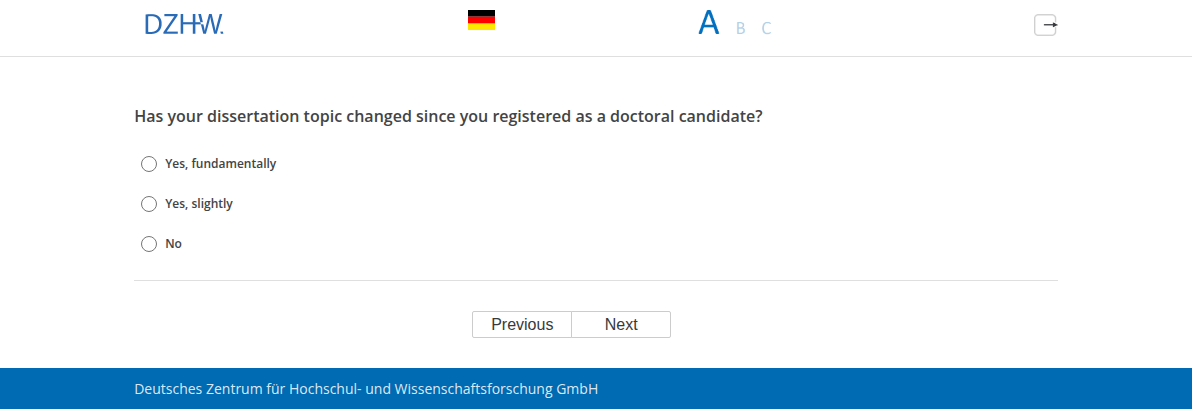Click the Deutsches Zentrum footer text
Image resolution: width=1192 pixels, height=418 pixels.
pos(366,389)
